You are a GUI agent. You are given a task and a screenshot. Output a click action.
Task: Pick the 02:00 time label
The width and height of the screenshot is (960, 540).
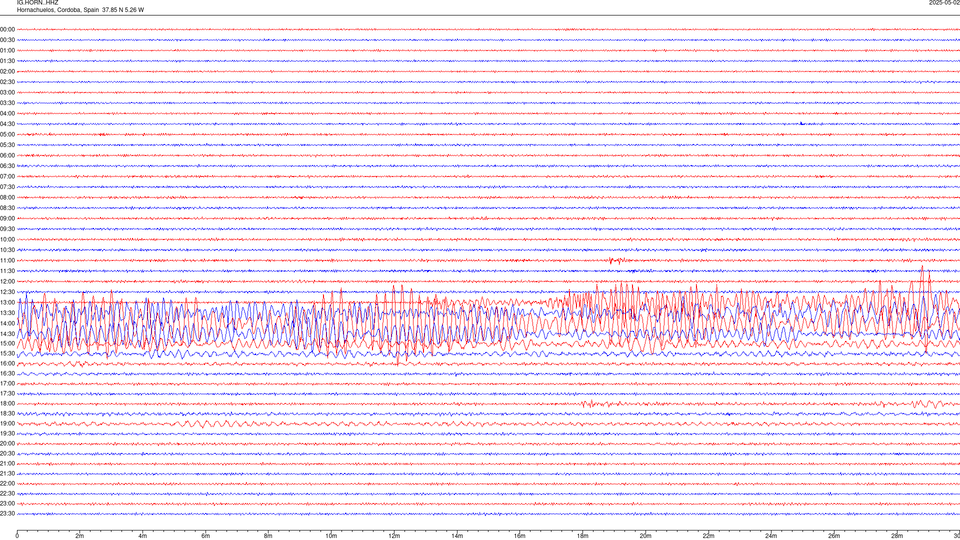7,72
